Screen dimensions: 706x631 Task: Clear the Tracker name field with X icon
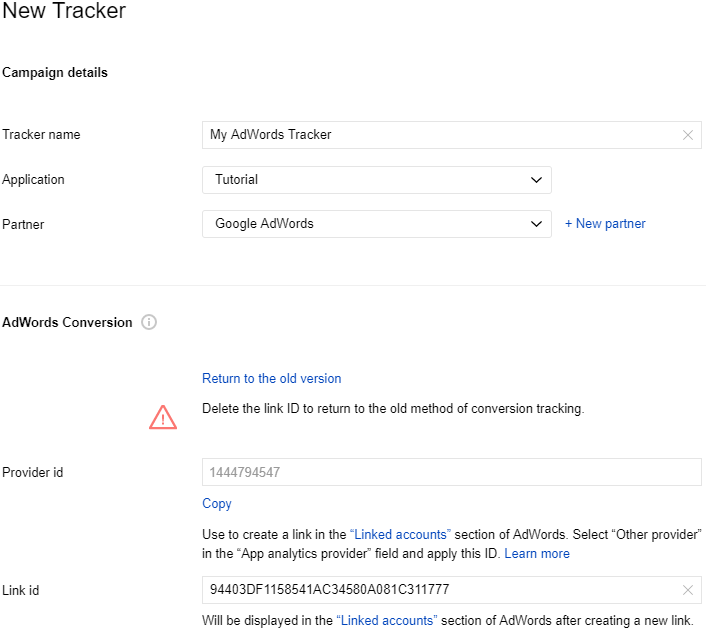[688, 135]
